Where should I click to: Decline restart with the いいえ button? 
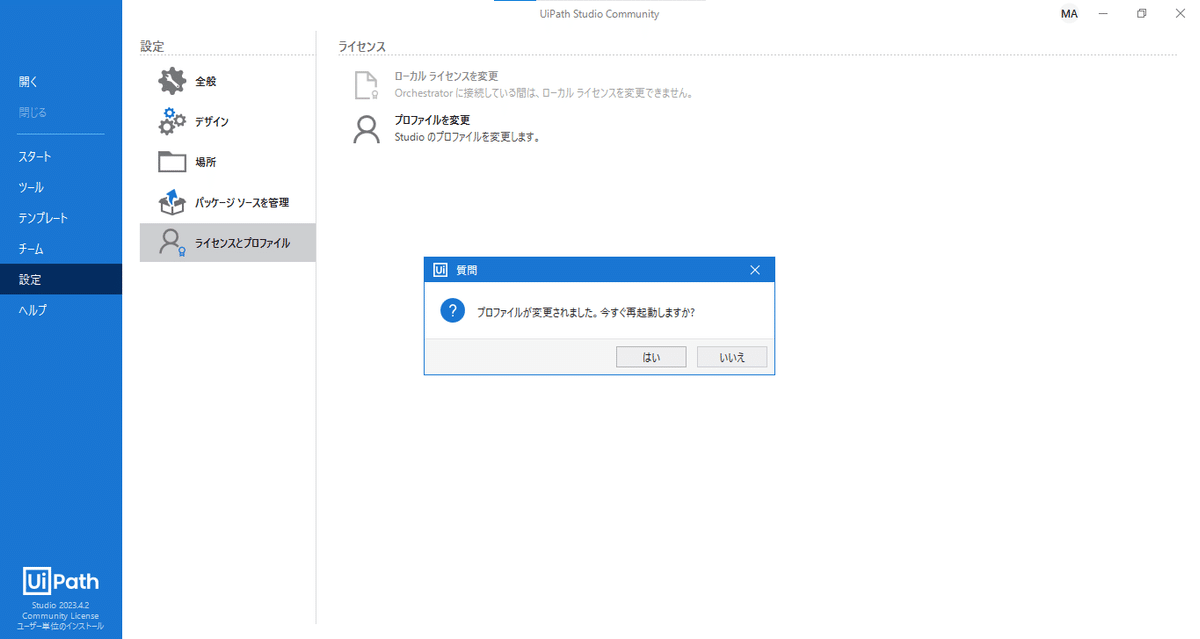pos(732,357)
